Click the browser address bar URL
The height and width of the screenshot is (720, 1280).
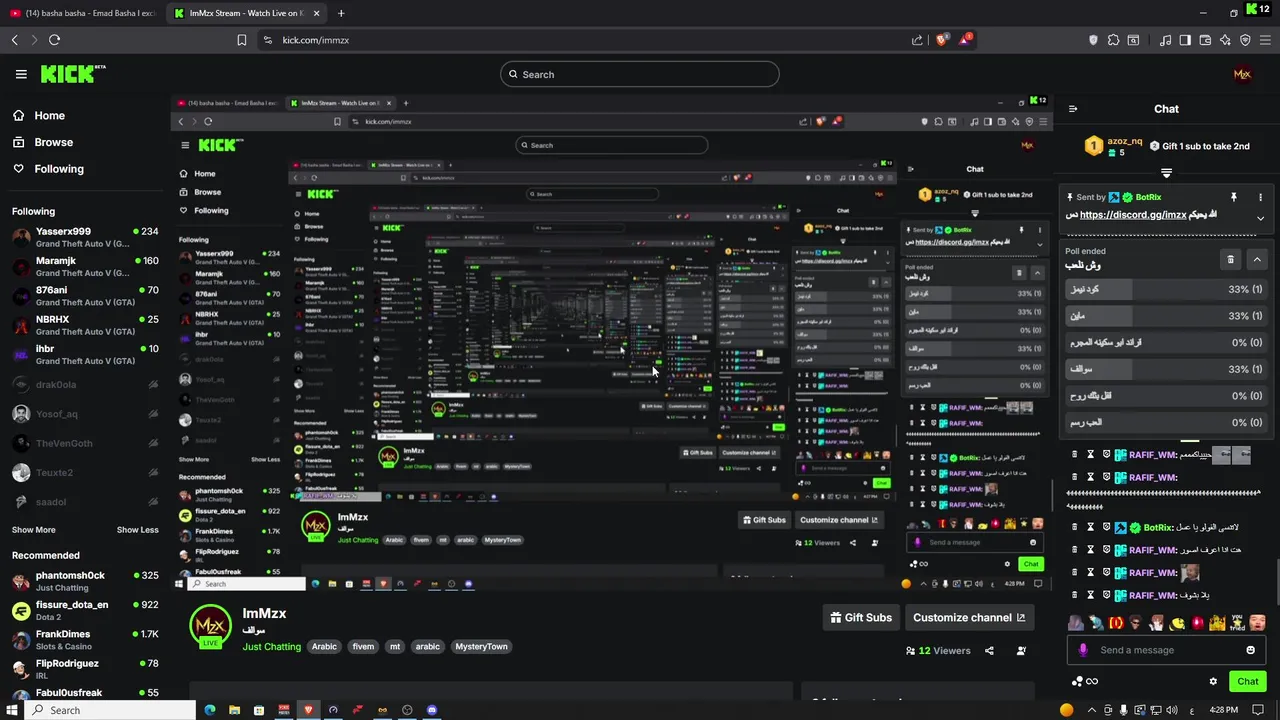(x=316, y=40)
